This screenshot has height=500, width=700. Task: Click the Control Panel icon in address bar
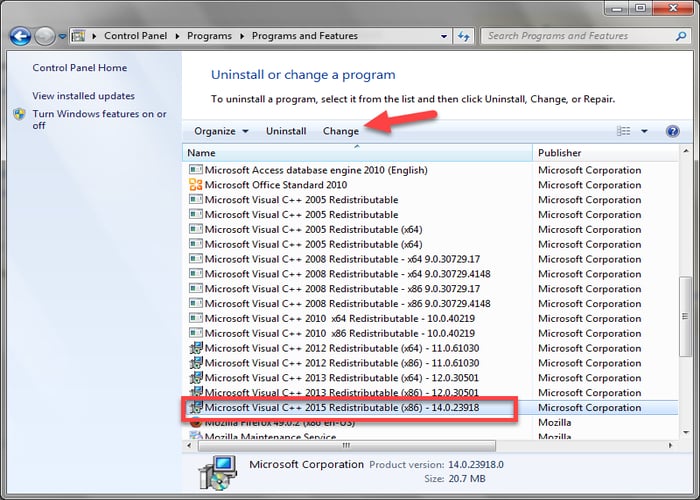(79, 36)
